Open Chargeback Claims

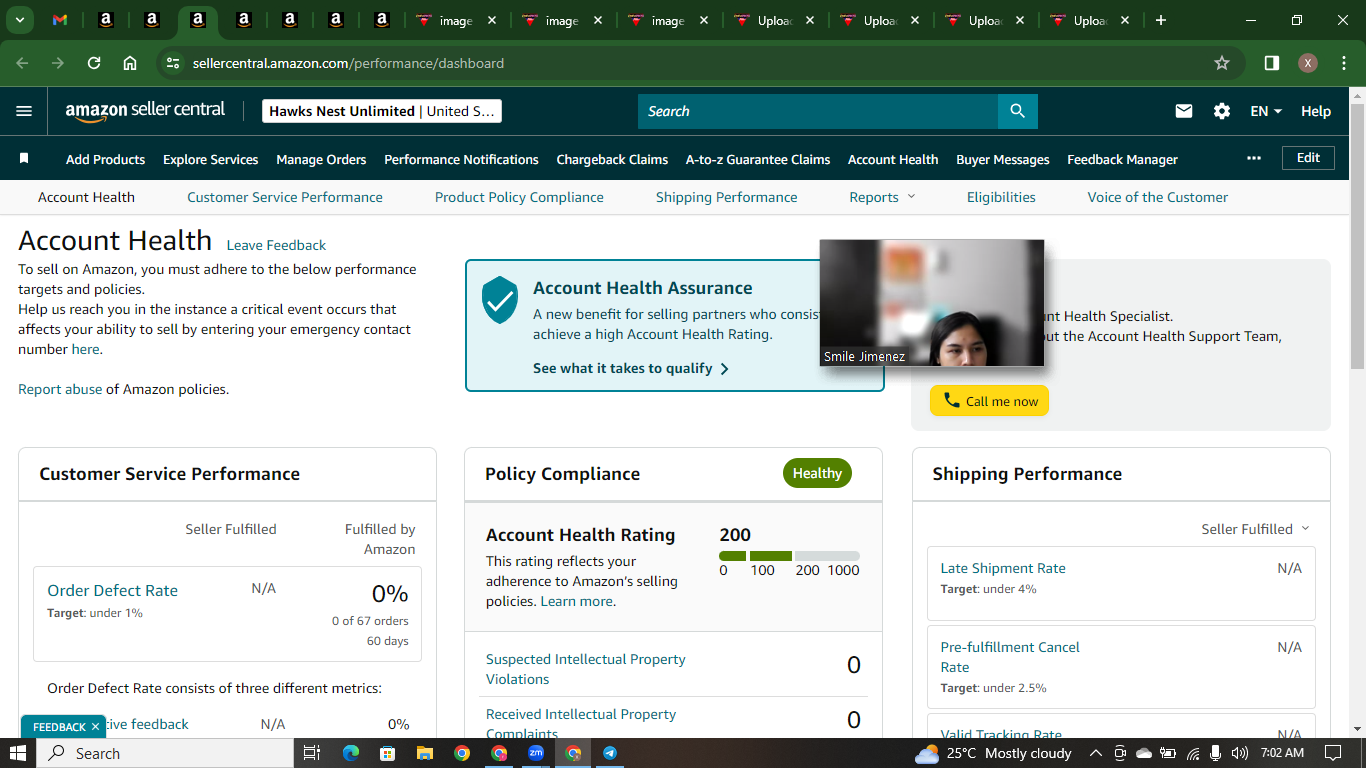[612, 159]
